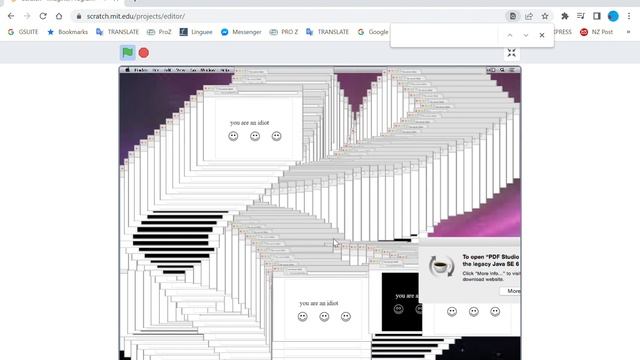Open TRANSLATE bookmark before Google

328,32
